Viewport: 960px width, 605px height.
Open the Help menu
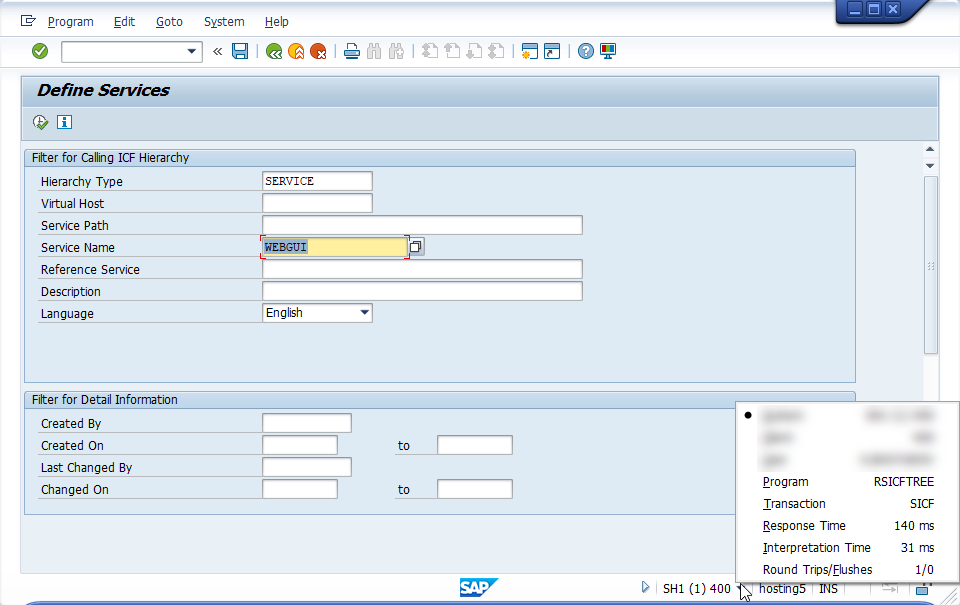pos(277,21)
